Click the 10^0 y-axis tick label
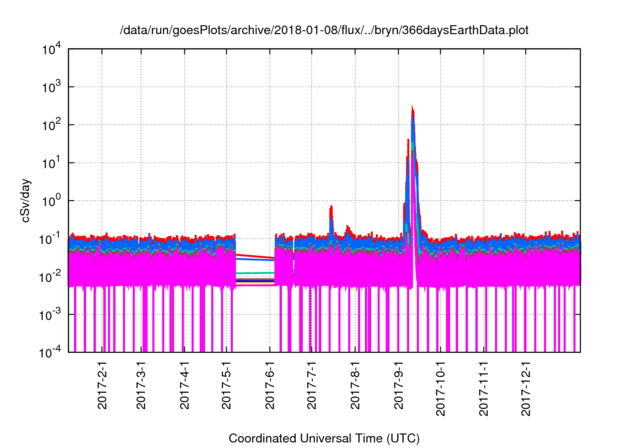This screenshot has height=448, width=640. coord(52,201)
